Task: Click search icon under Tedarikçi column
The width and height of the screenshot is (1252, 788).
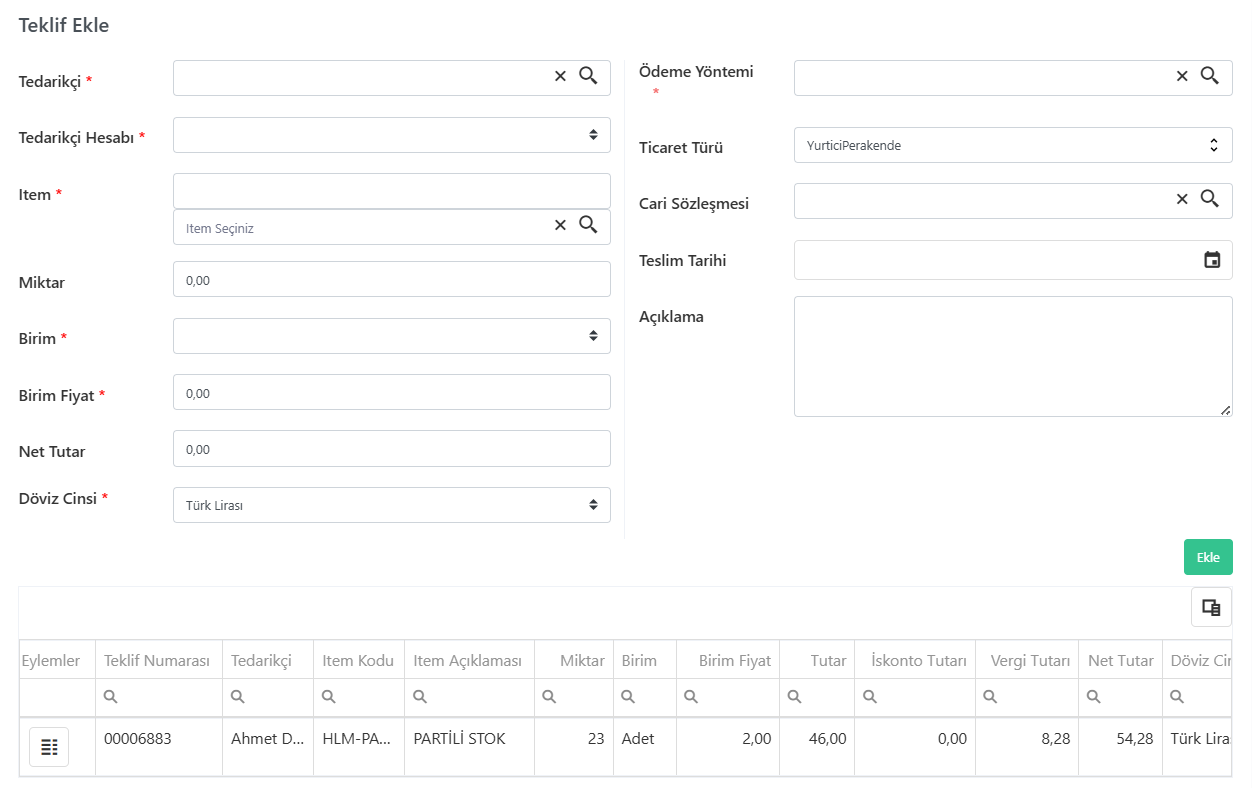Action: [238, 697]
